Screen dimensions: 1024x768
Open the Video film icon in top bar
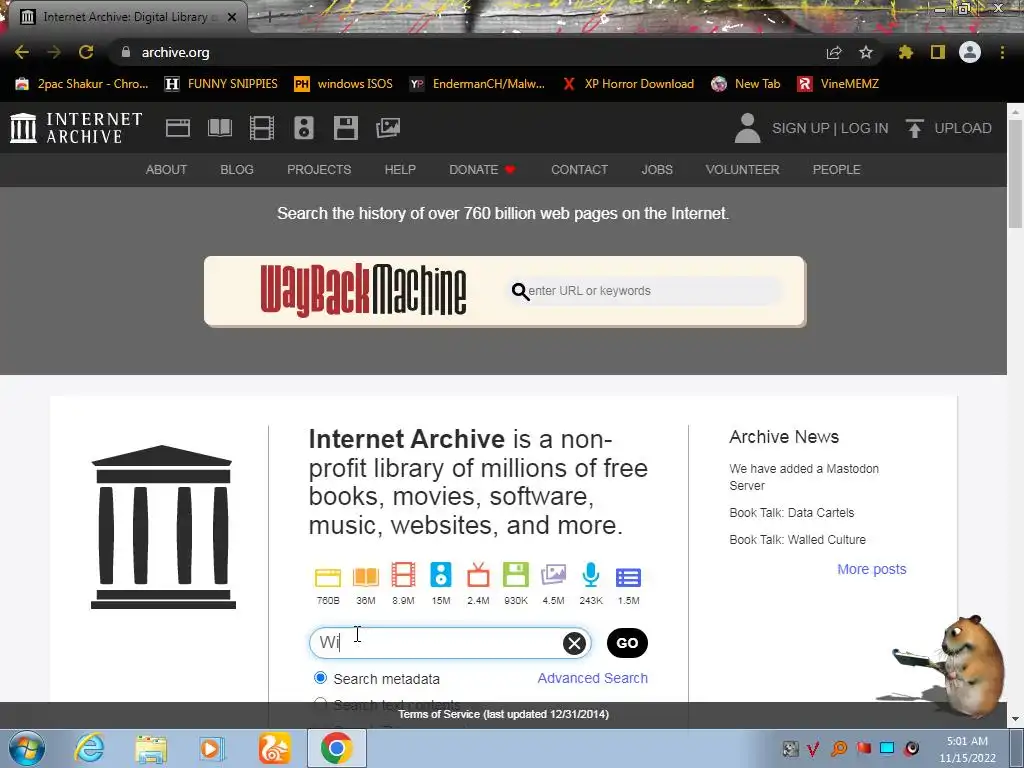[262, 128]
